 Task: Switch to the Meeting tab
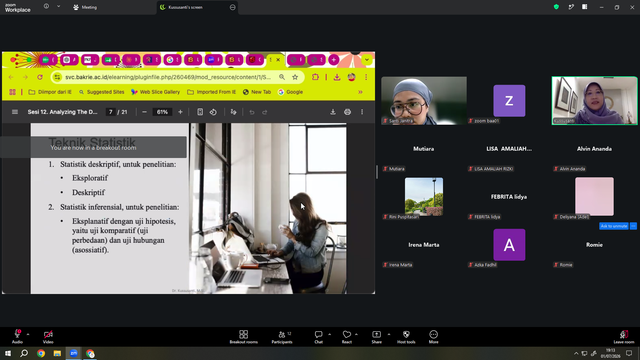tap(85, 7)
